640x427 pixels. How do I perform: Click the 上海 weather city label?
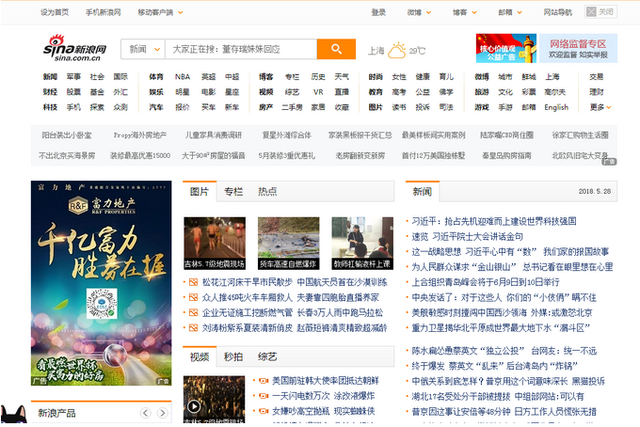pyautogui.click(x=376, y=51)
